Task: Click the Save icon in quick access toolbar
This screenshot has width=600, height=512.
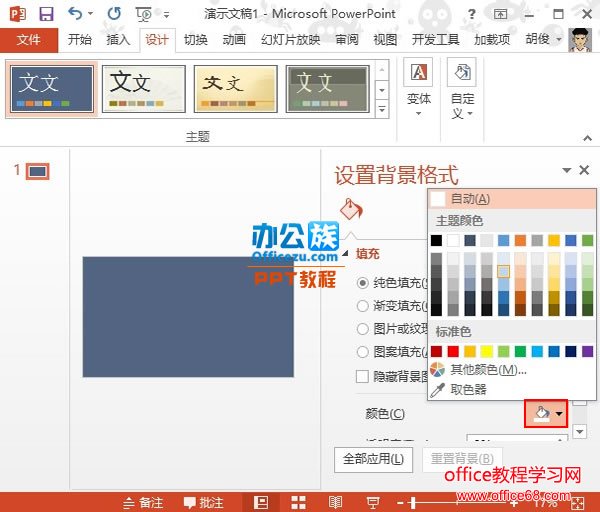Action: tap(46, 14)
